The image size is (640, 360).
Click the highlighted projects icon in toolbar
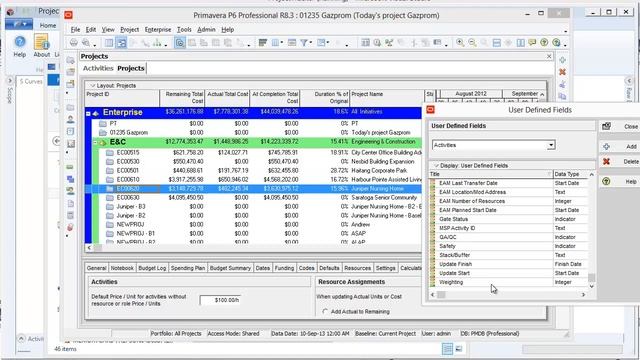pyautogui.click(x=180, y=42)
